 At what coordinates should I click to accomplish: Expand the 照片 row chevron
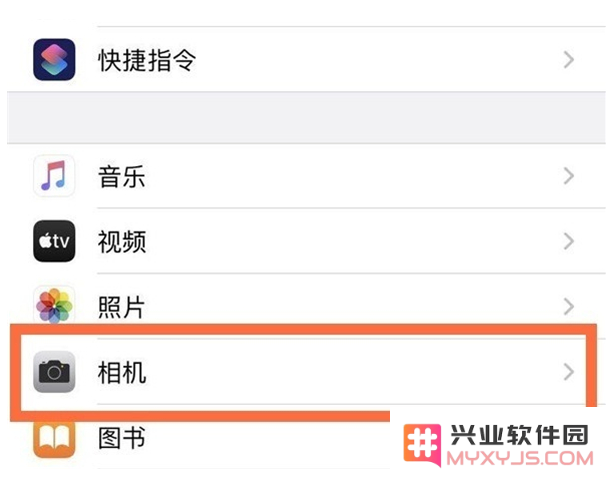(x=569, y=307)
